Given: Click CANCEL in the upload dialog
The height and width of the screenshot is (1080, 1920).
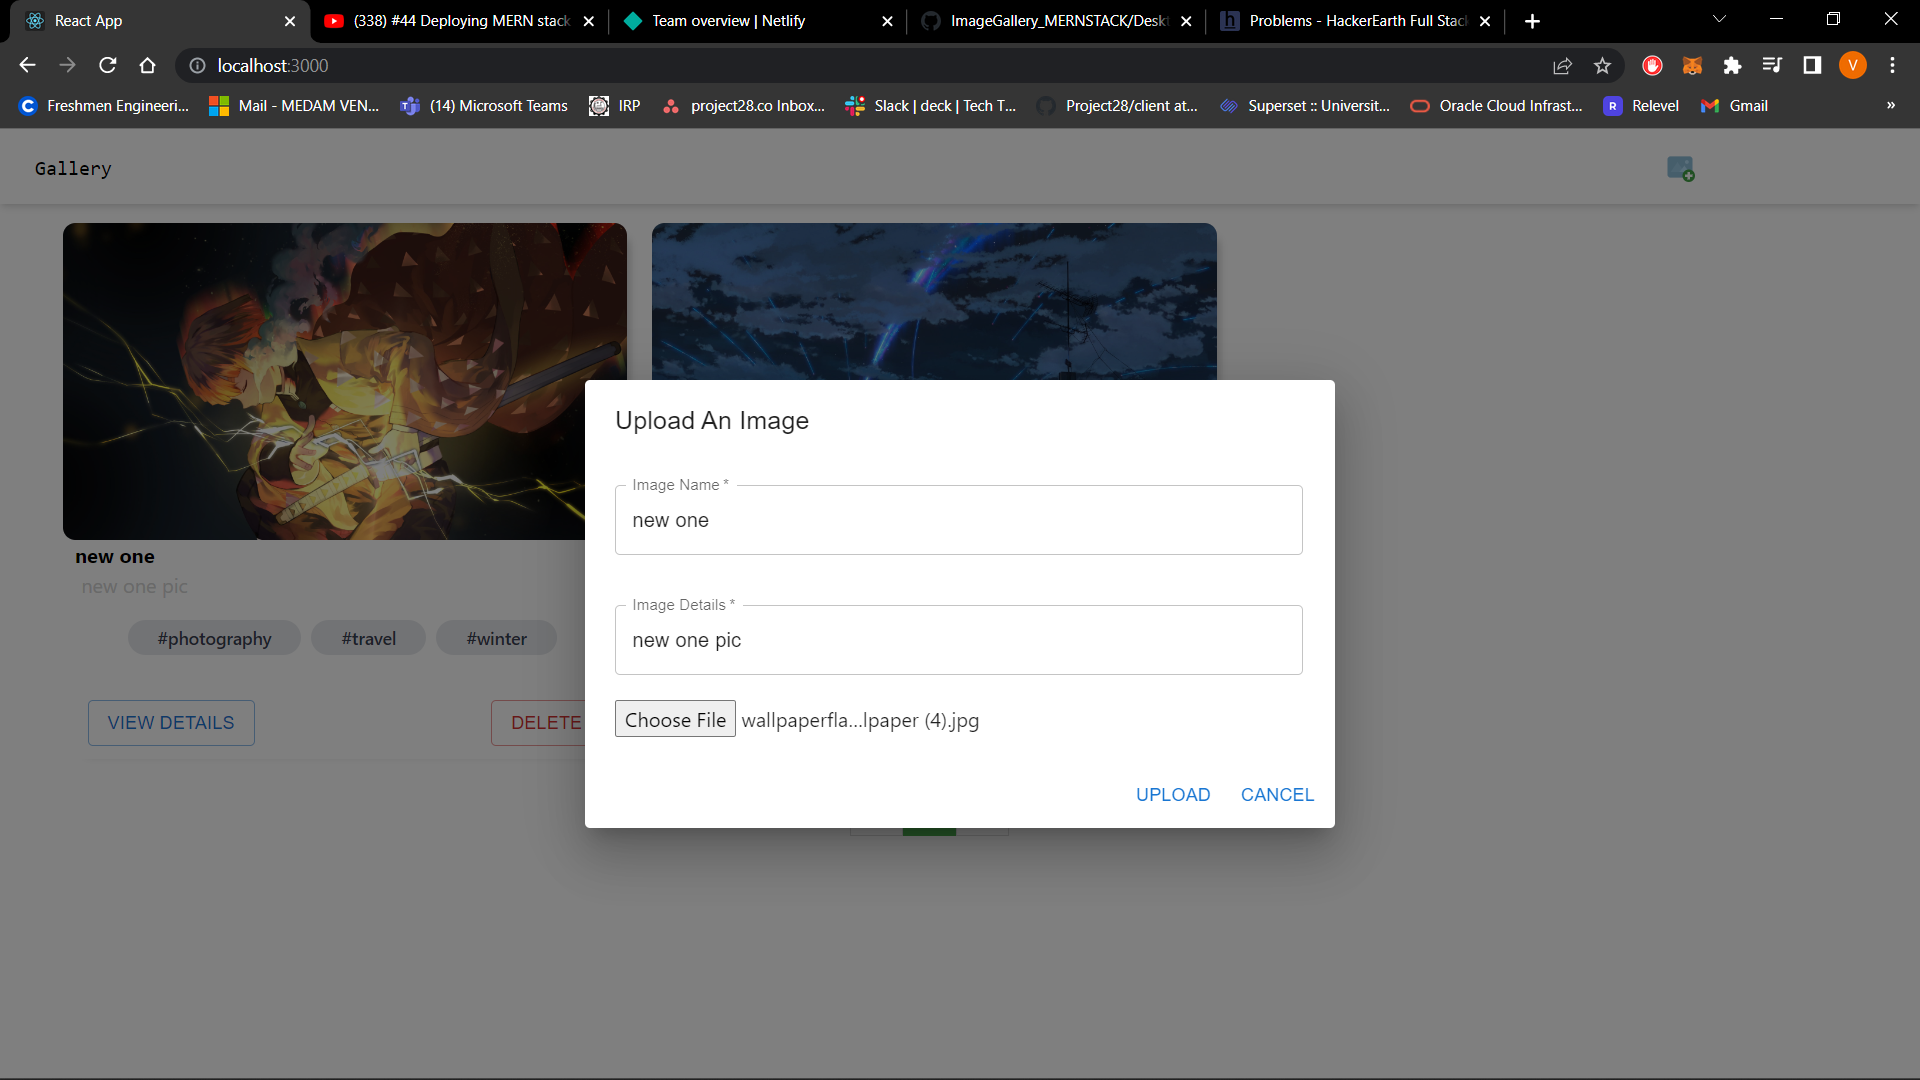Looking at the screenshot, I should [1277, 795].
